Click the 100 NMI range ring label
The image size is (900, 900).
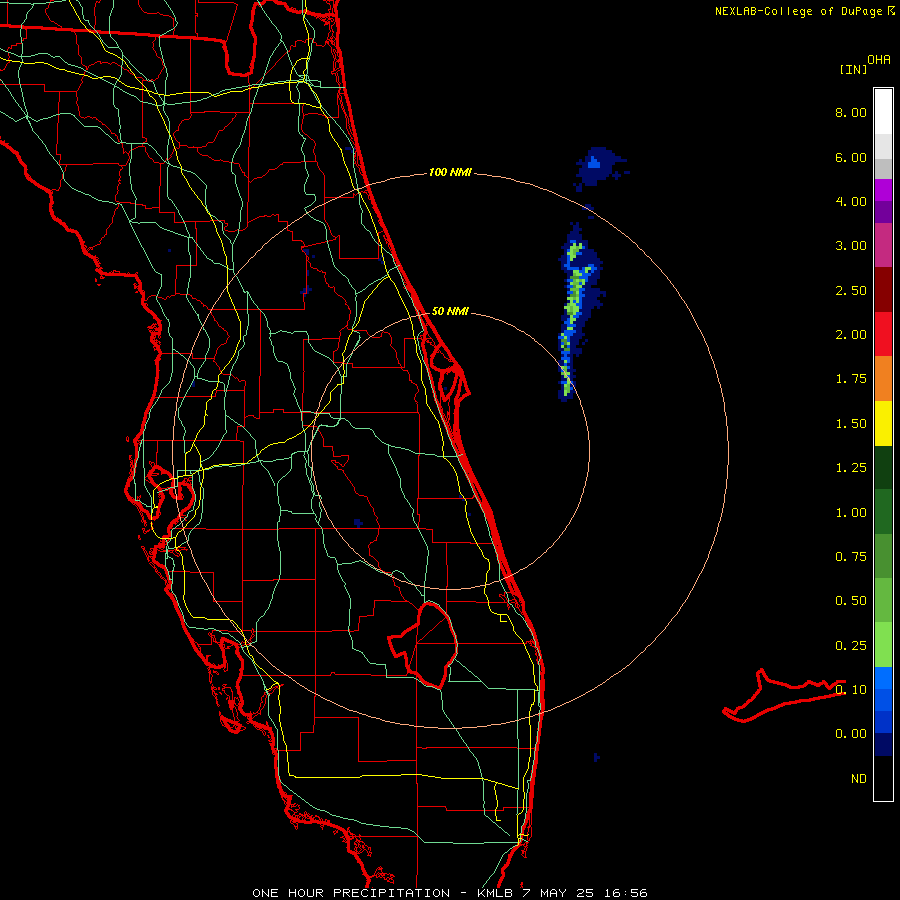coord(450,172)
